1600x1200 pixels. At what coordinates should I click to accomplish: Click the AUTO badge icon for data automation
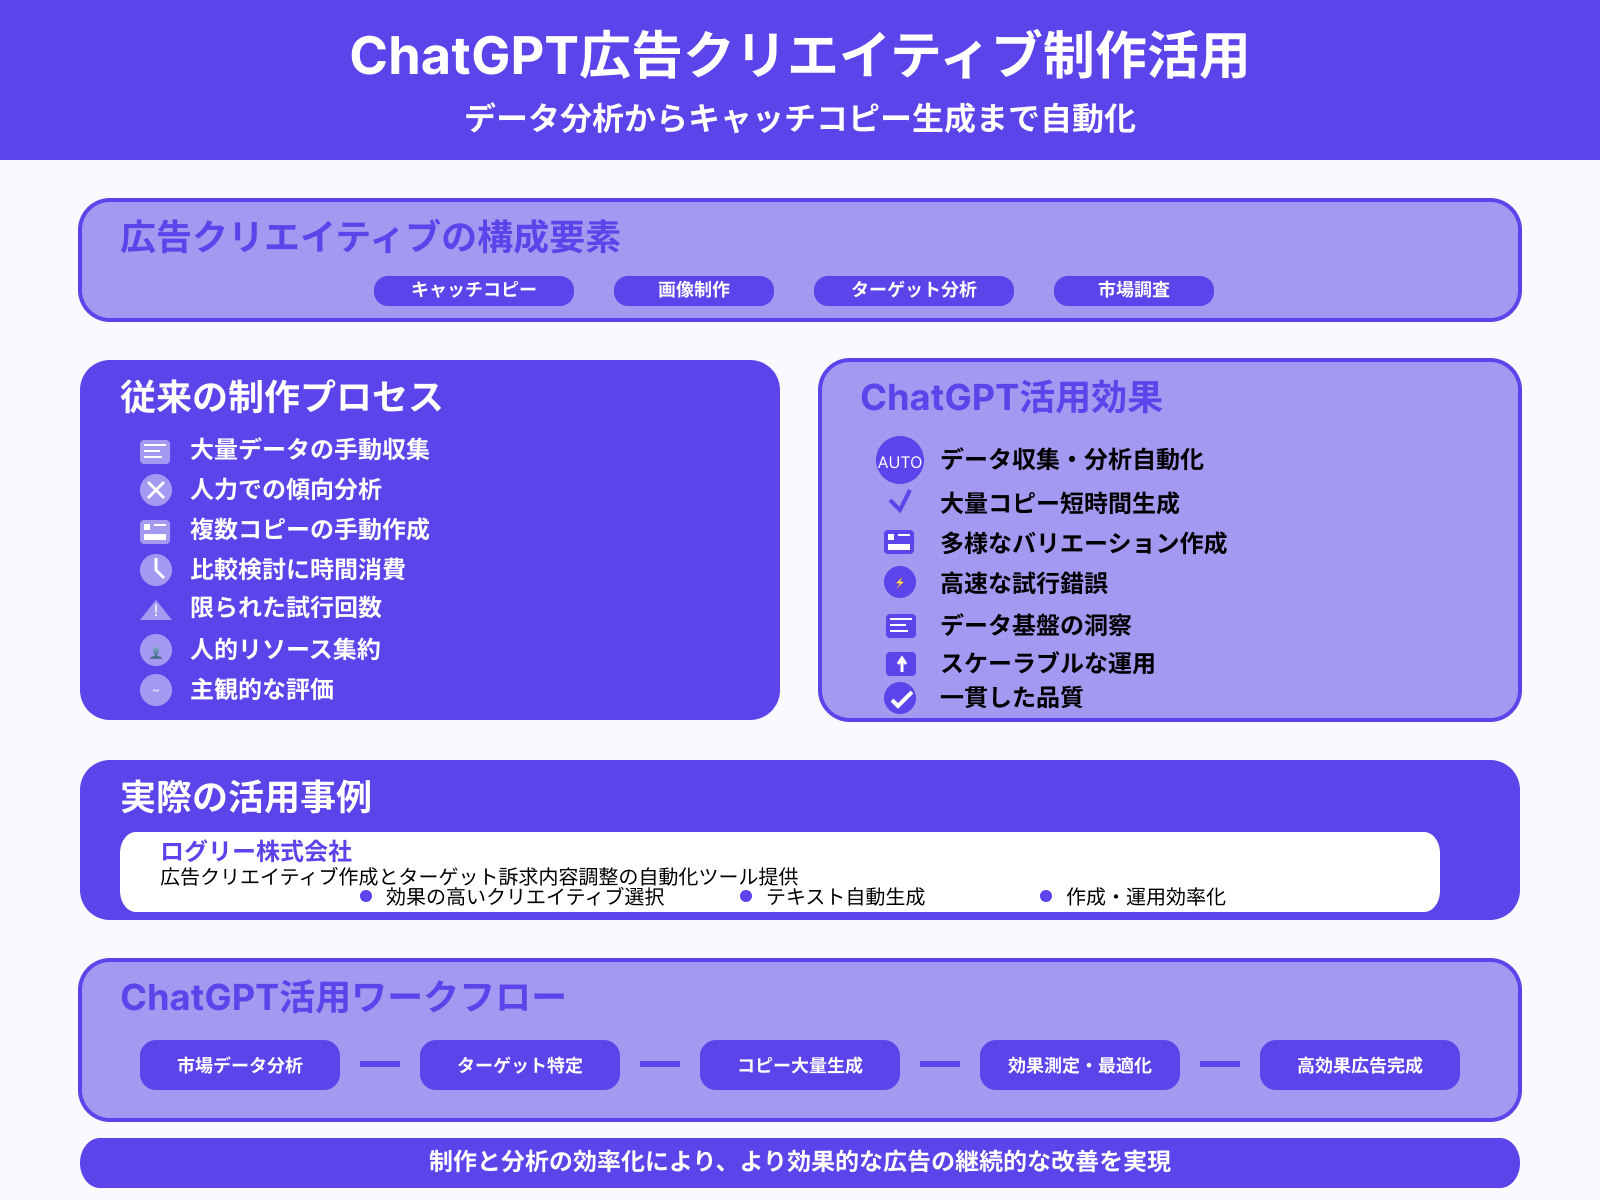click(898, 461)
